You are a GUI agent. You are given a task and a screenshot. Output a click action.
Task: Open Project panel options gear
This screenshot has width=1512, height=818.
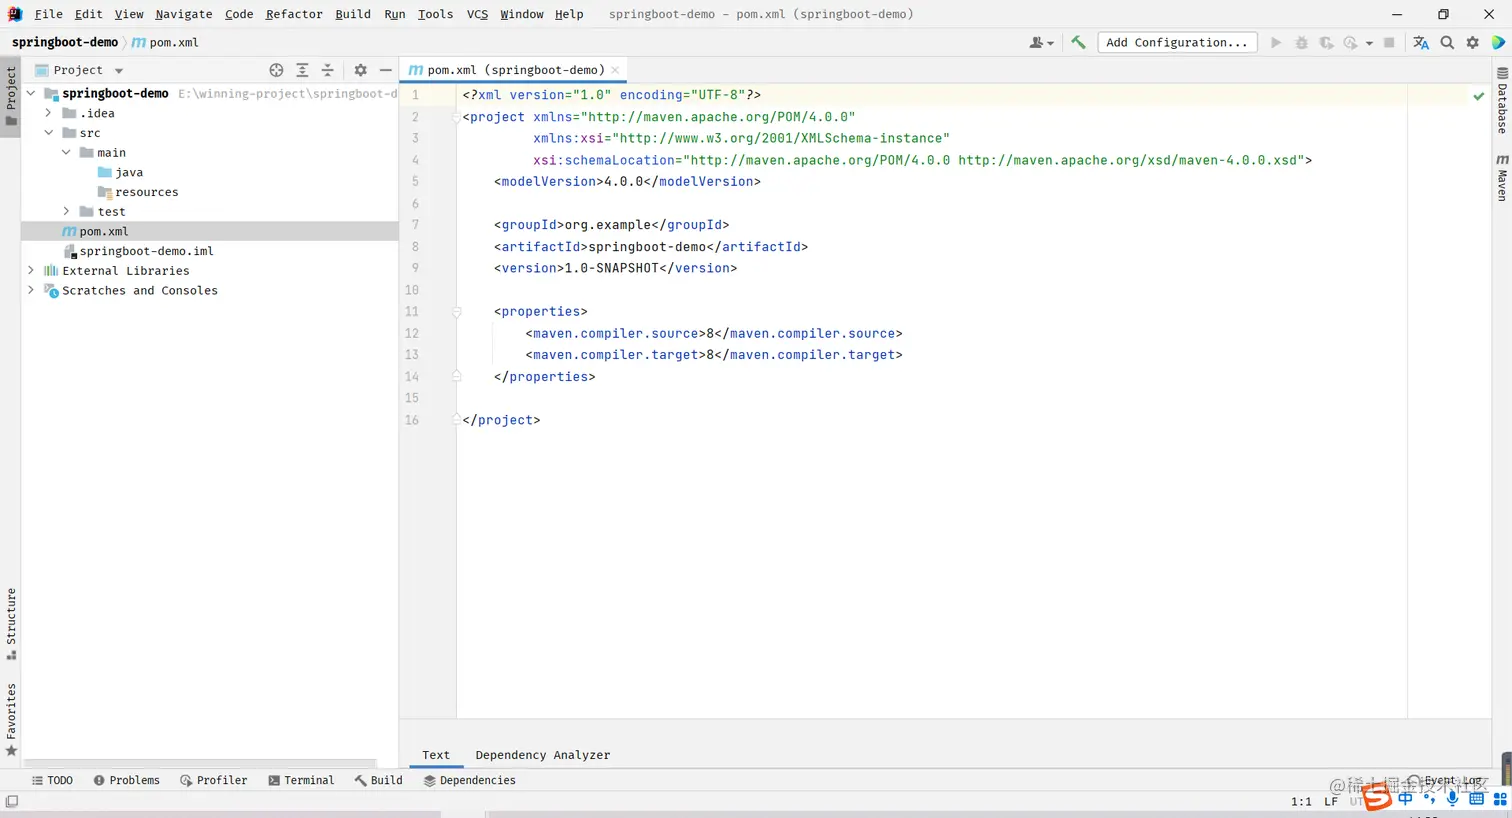[x=360, y=70]
